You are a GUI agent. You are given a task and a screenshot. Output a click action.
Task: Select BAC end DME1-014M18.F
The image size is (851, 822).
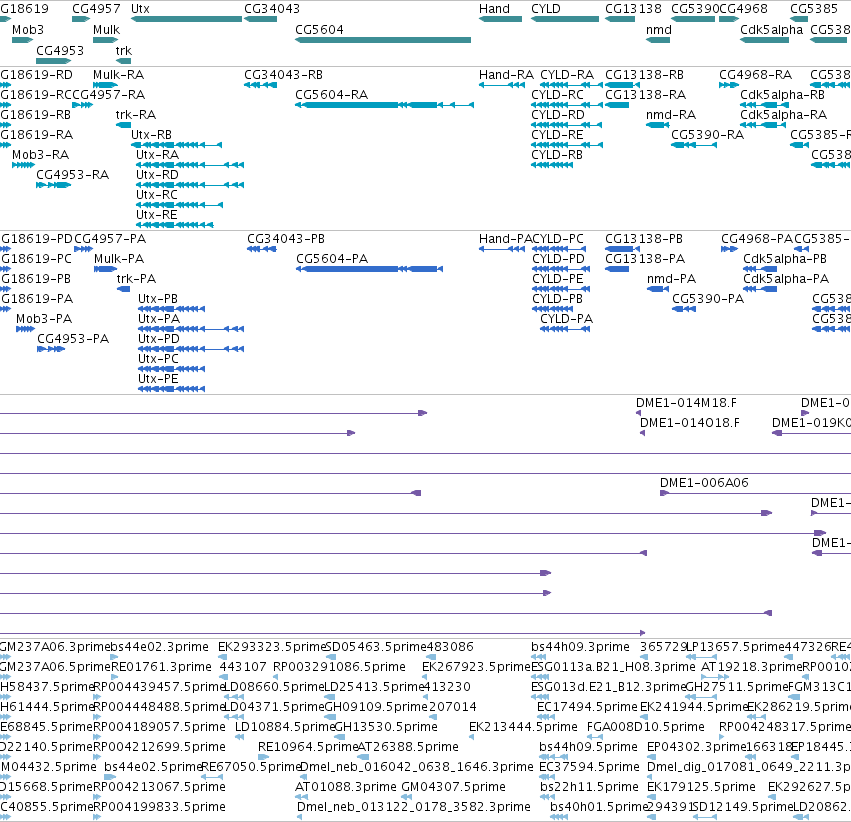(x=638, y=413)
